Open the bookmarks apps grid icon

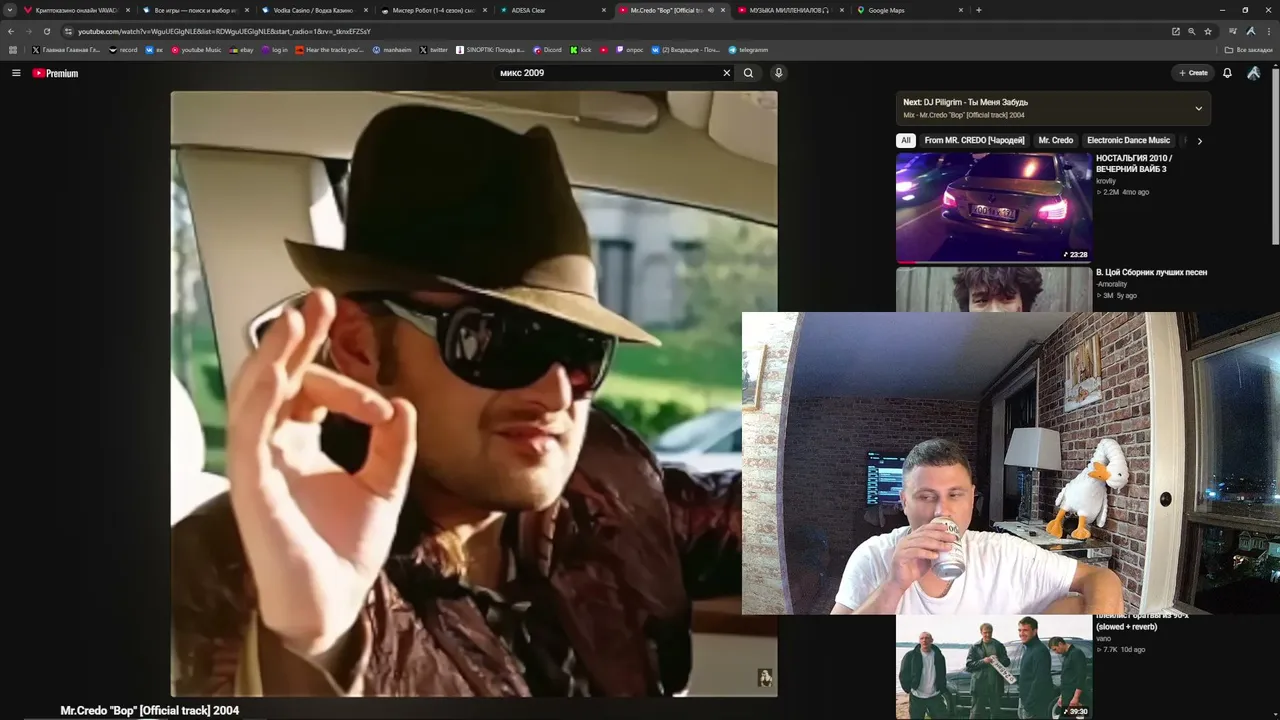coord(13,50)
